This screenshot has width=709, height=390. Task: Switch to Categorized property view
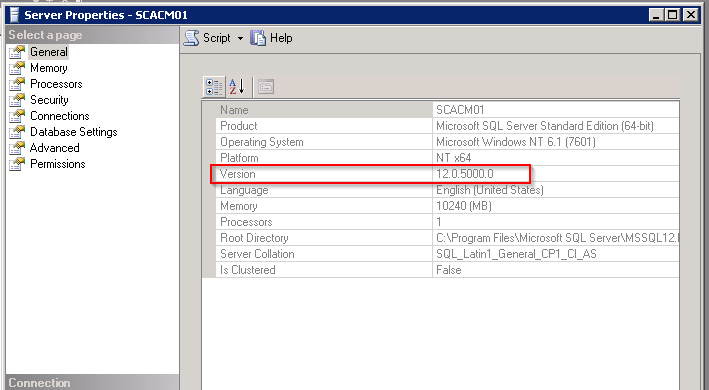pos(214,87)
